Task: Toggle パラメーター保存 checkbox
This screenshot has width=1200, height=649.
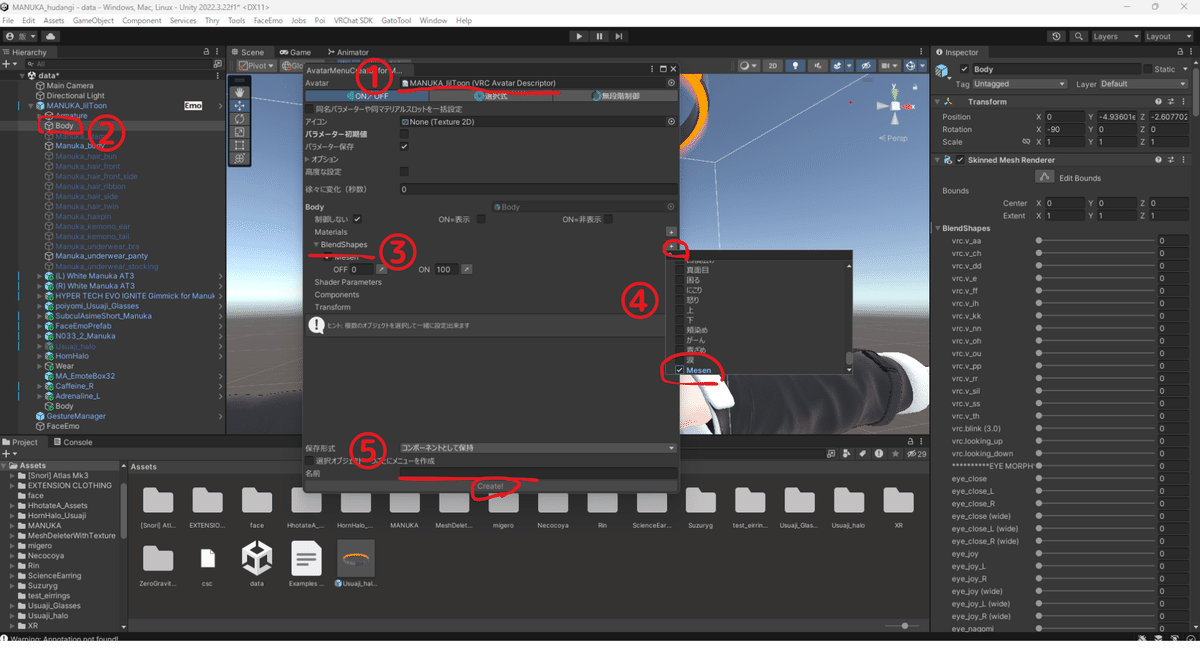Action: 404,146
